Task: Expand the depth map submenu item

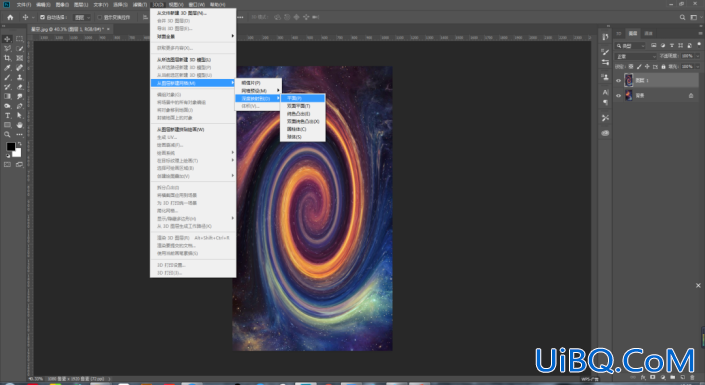Action: pos(258,98)
